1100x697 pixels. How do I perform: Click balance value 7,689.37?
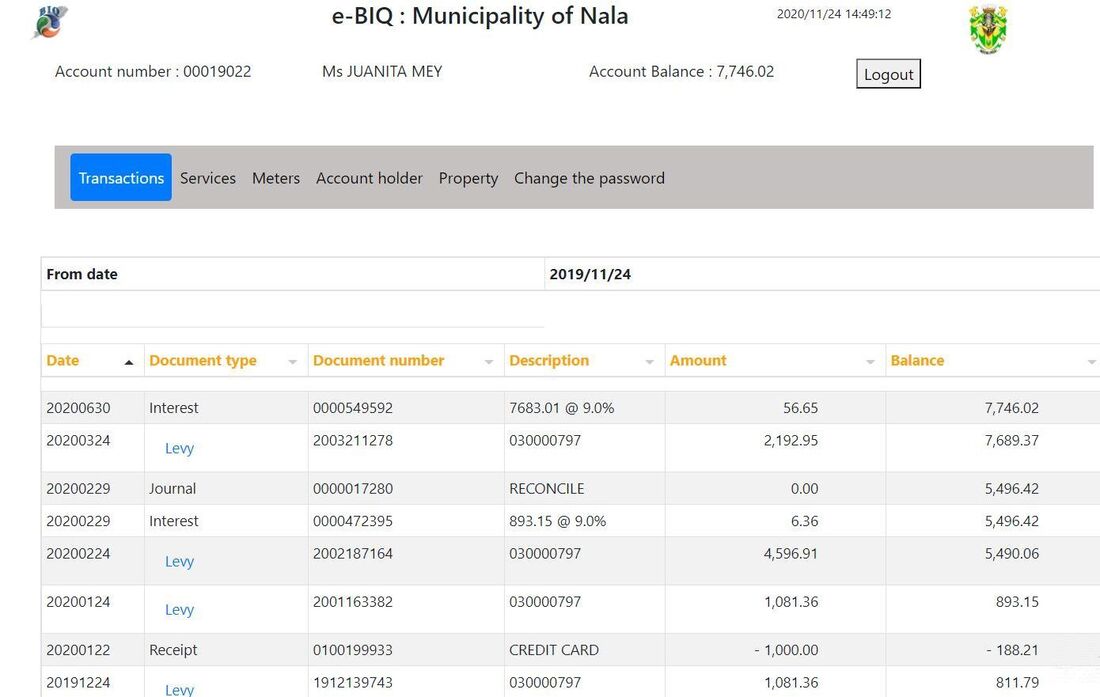[x=1012, y=440]
